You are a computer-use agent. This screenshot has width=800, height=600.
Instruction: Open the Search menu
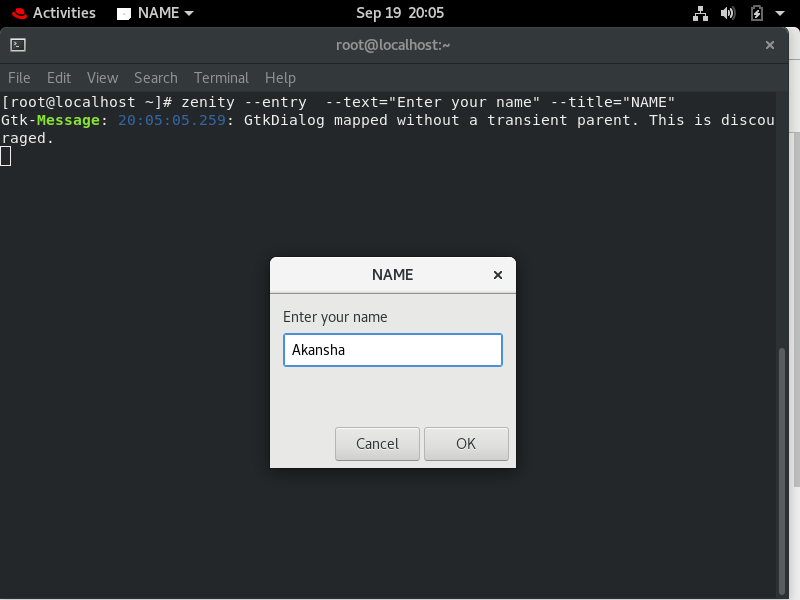(156, 78)
